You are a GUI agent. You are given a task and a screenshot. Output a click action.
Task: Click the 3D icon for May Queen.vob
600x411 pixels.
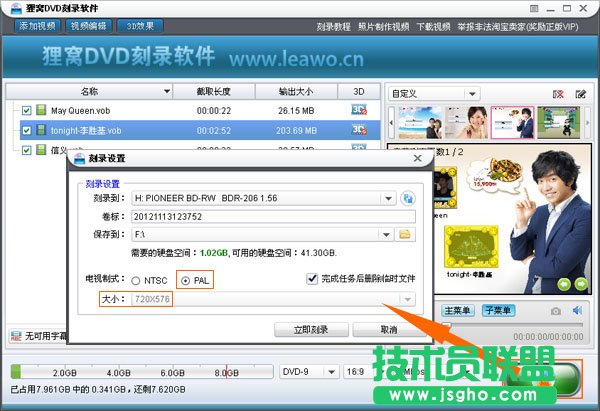click(x=359, y=110)
